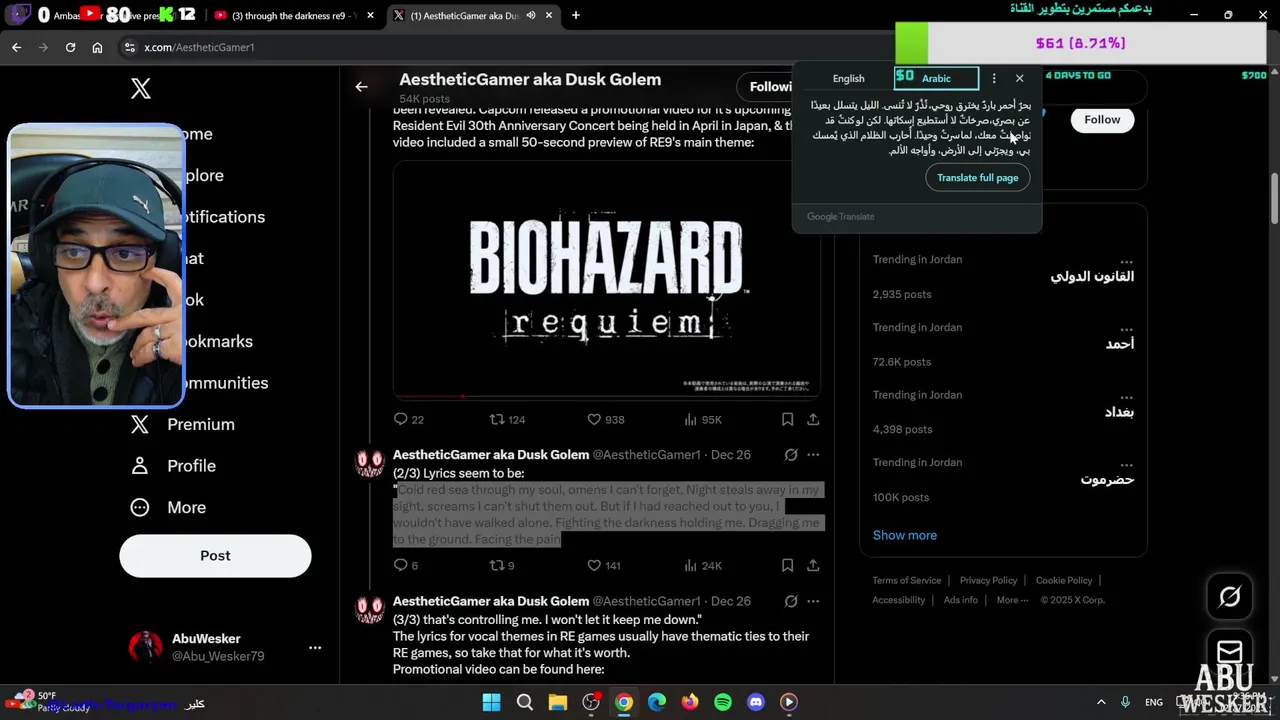Image resolution: width=1280 pixels, height=720 pixels.
Task: Open the Privacy Policy link
Action: click(x=988, y=580)
